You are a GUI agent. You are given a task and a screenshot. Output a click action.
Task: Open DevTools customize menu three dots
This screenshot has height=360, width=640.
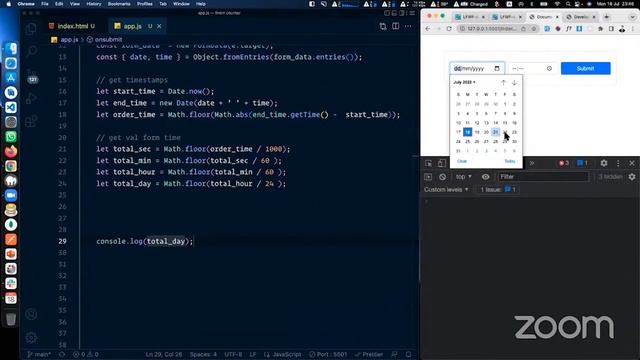[618, 163]
